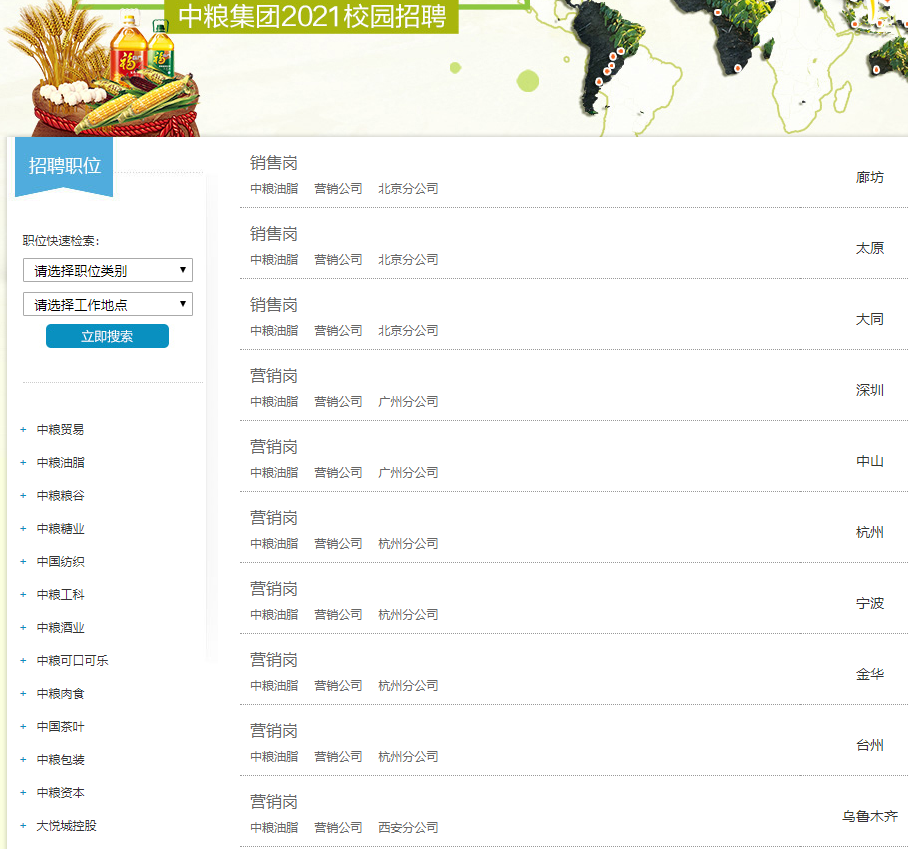
Task: Open the 营销岗 job in 台州
Action: [x=273, y=731]
